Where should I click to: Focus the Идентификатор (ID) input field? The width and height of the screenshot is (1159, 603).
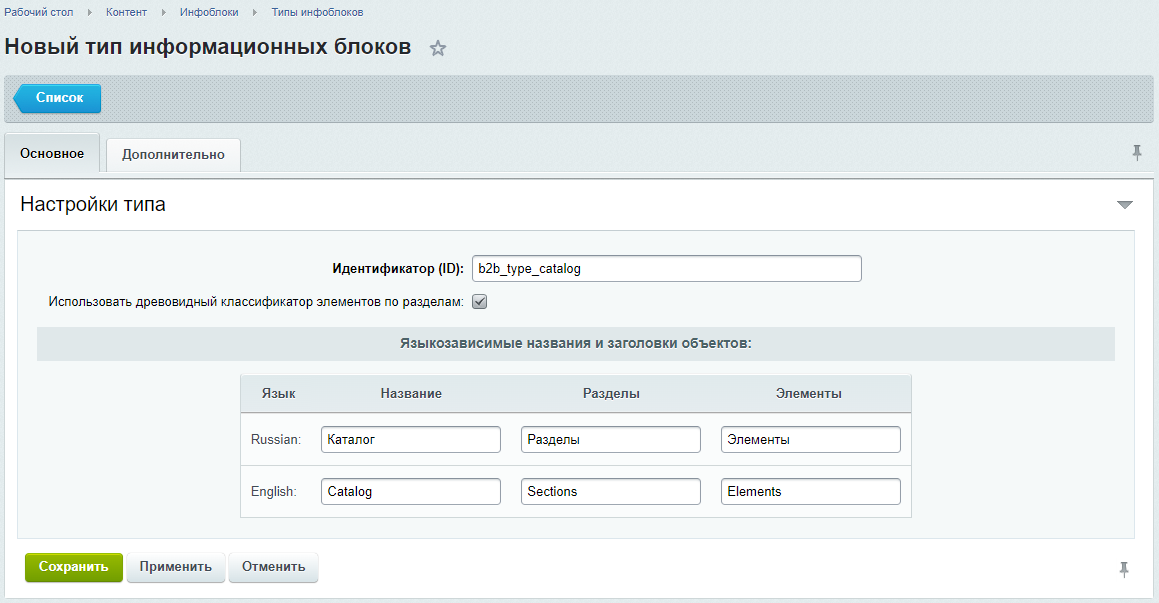click(x=667, y=268)
